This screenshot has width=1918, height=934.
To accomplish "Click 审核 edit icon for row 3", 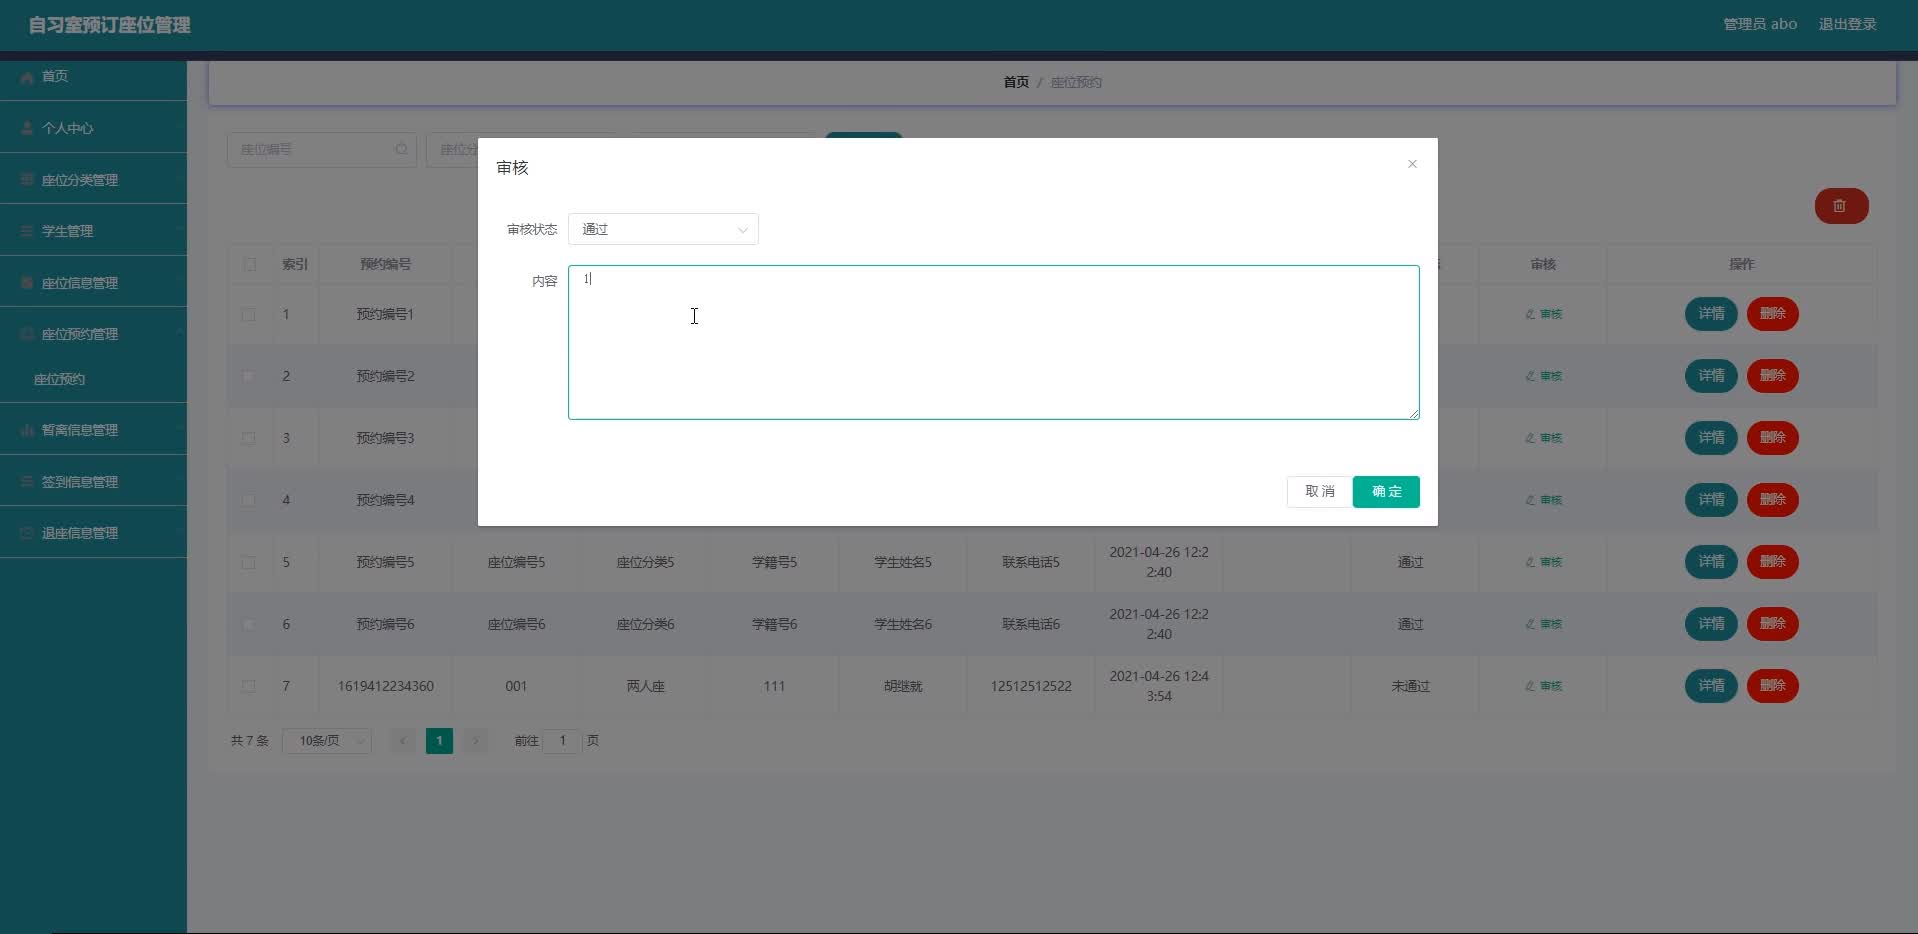I will point(1543,438).
